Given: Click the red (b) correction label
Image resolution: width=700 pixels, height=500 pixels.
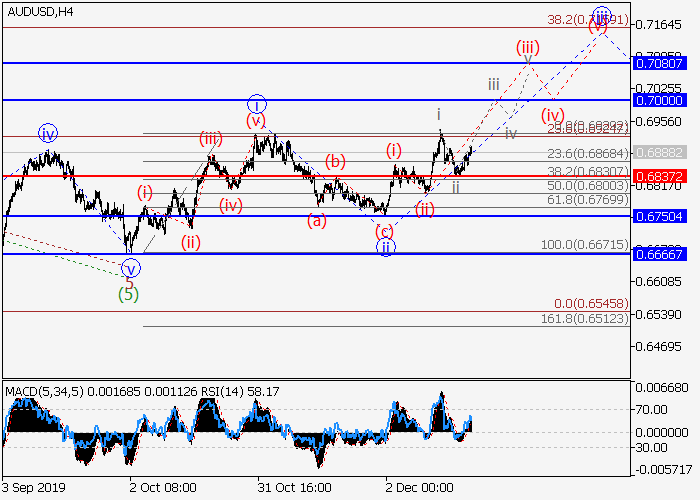Looking at the screenshot, I should point(336,161).
